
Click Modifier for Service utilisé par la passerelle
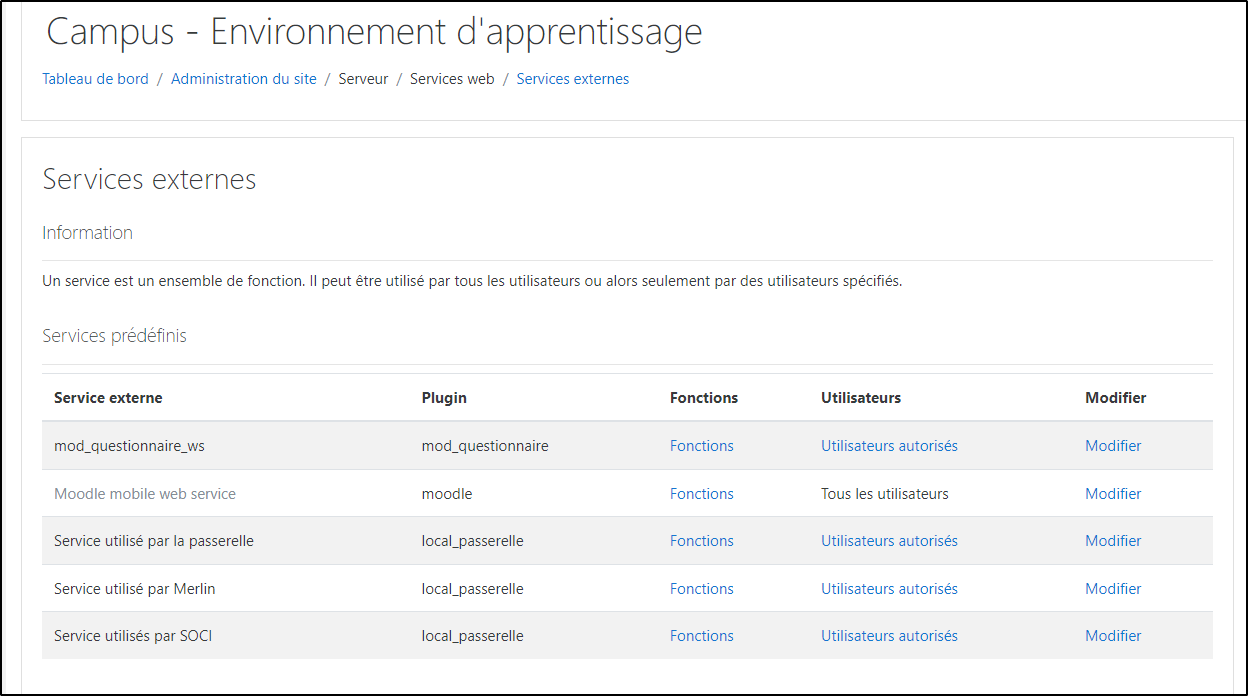1113,541
